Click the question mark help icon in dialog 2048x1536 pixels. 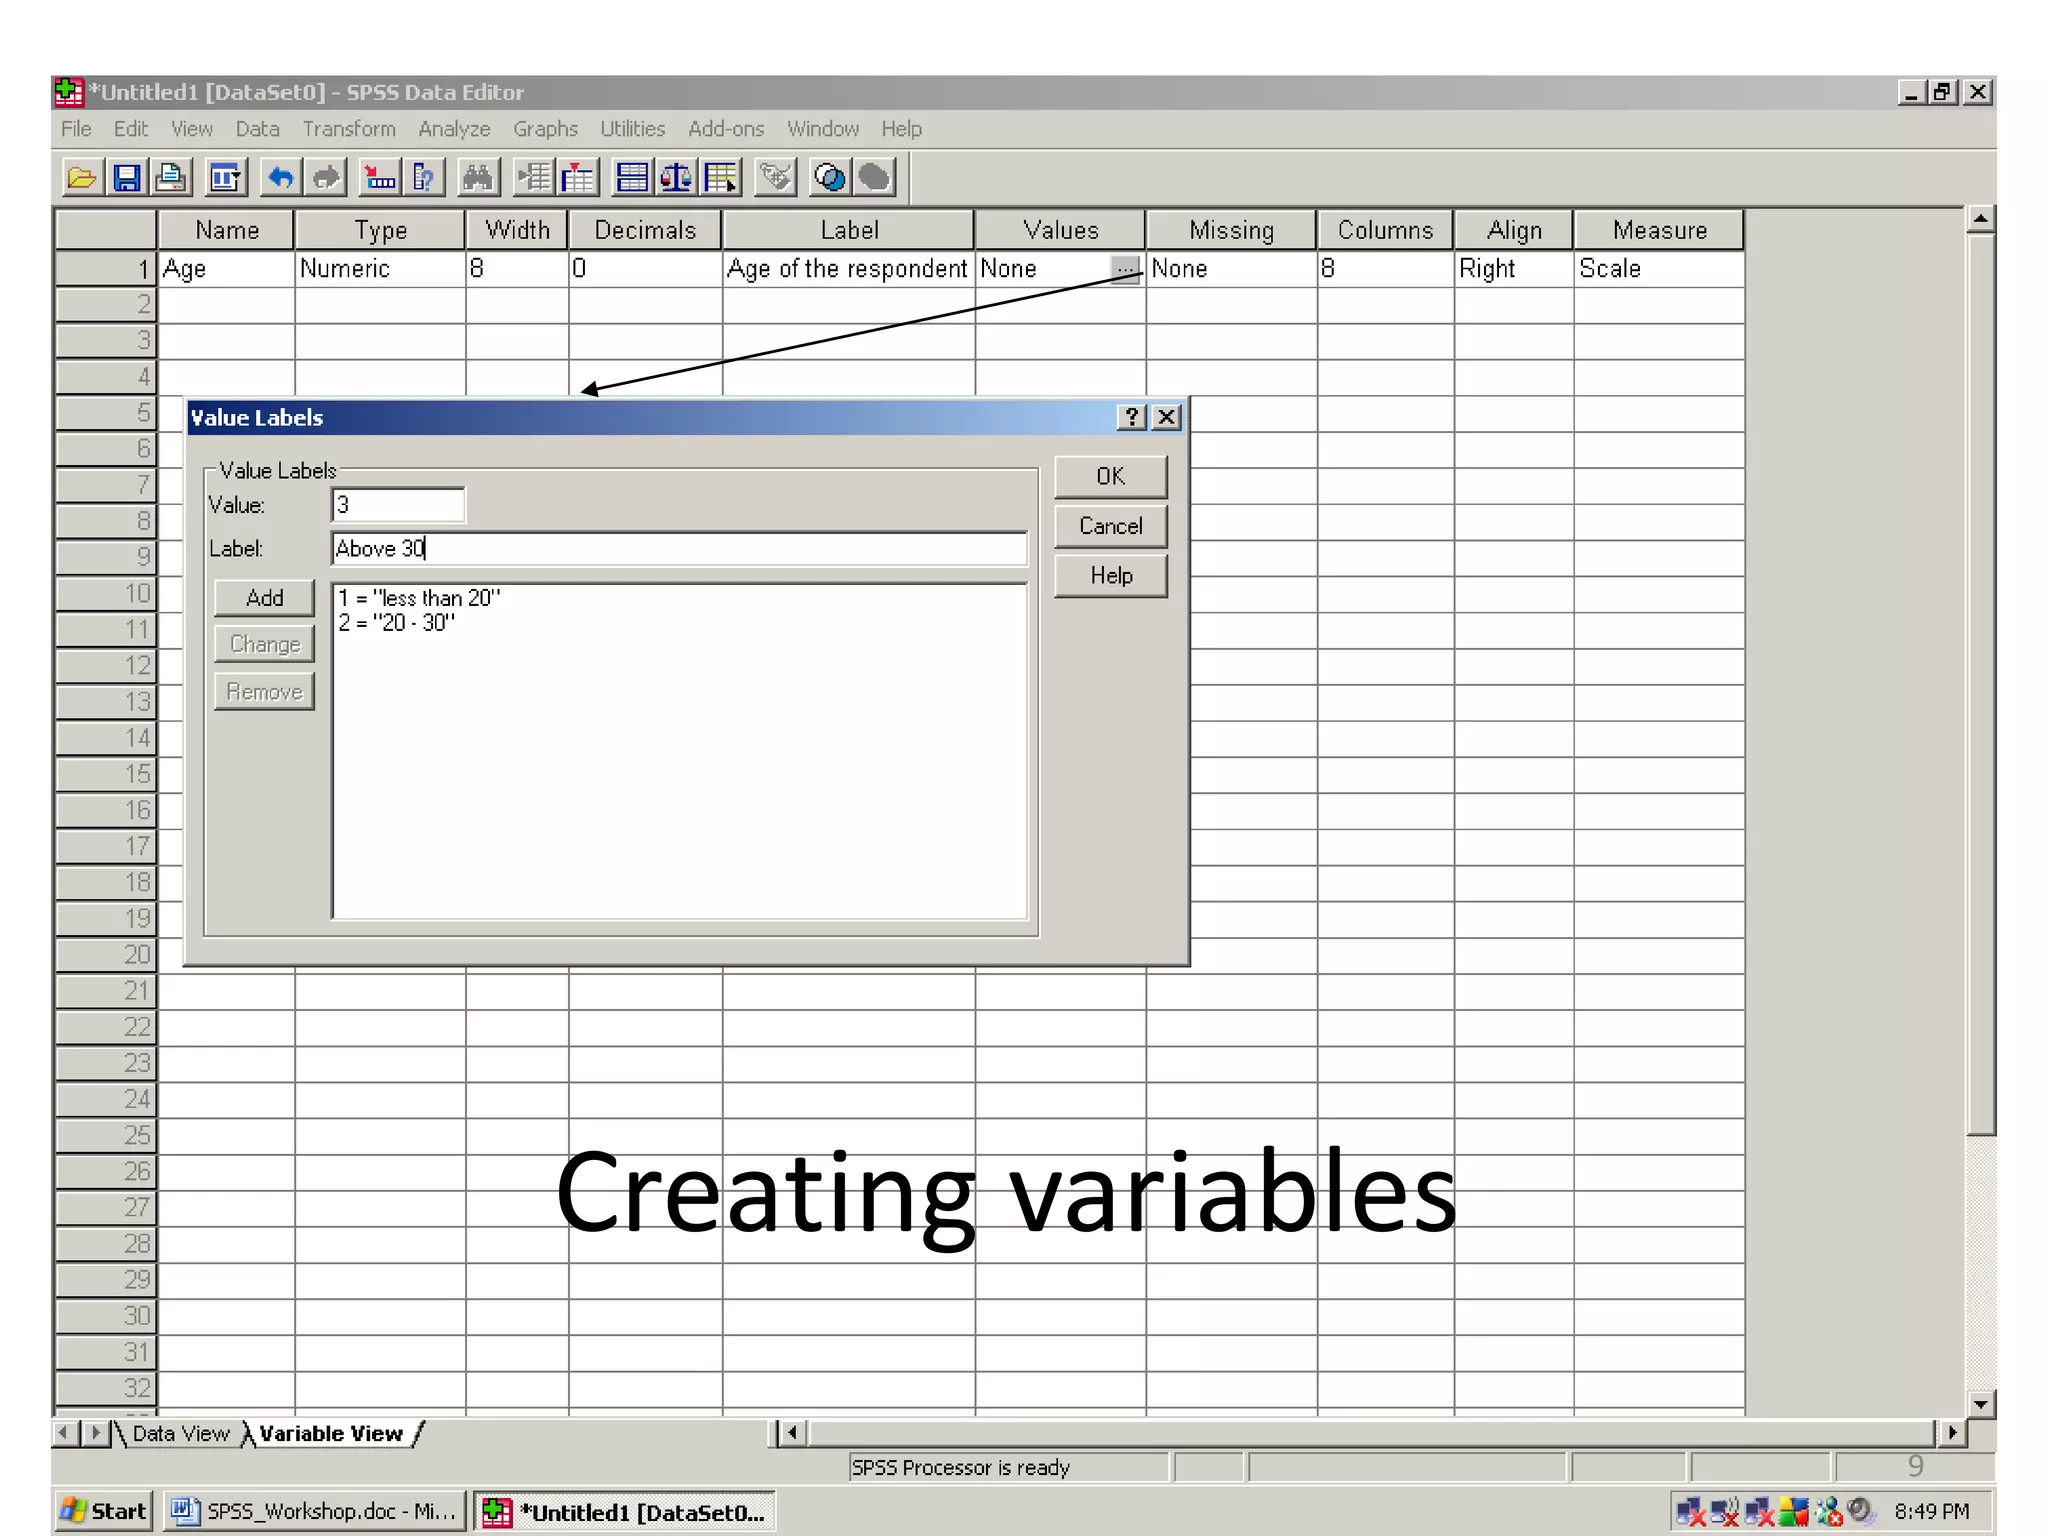pyautogui.click(x=1131, y=417)
